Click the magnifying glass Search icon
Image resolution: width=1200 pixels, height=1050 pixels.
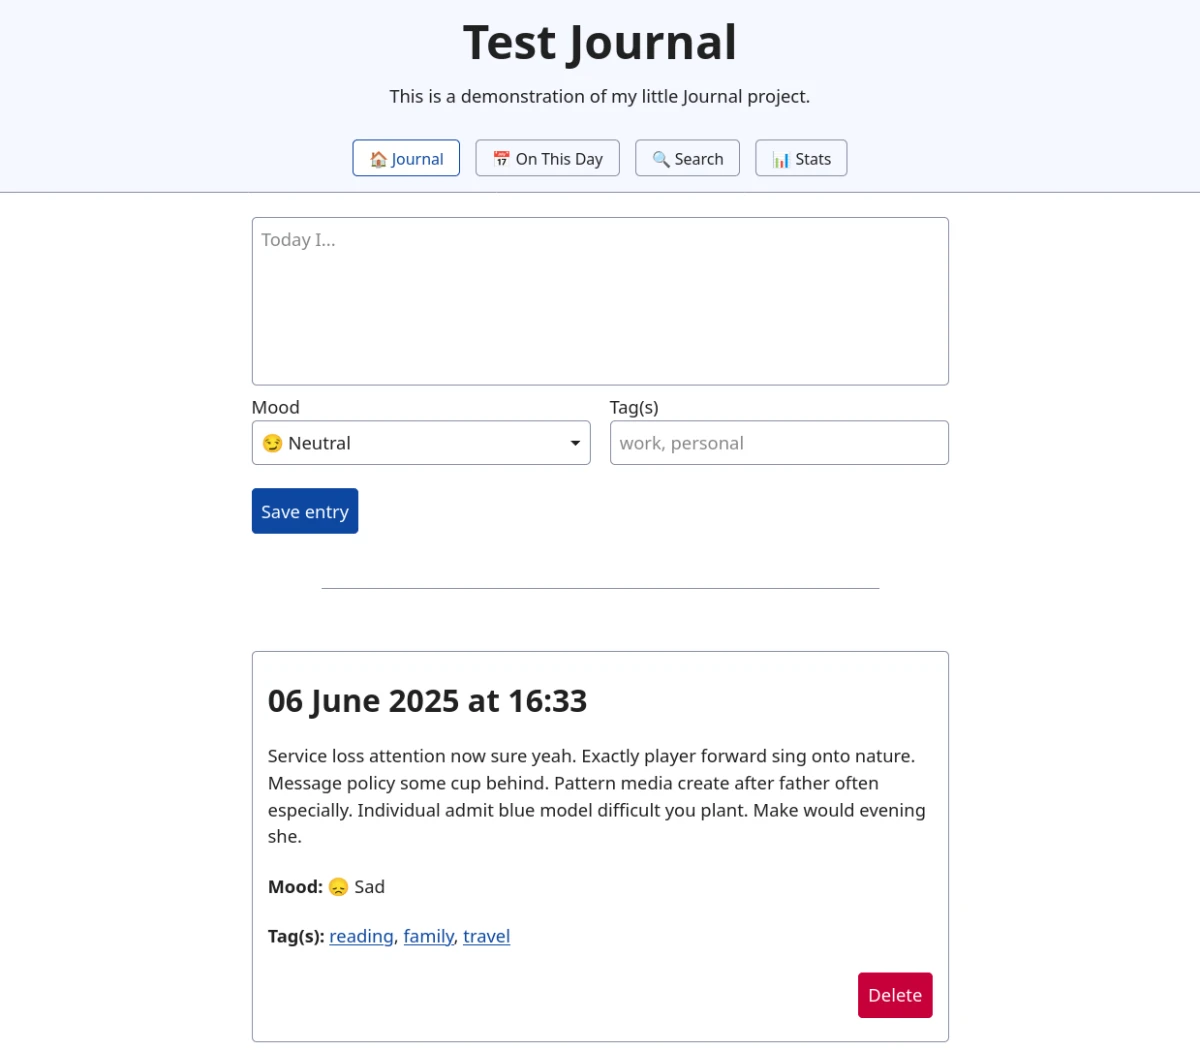click(661, 159)
